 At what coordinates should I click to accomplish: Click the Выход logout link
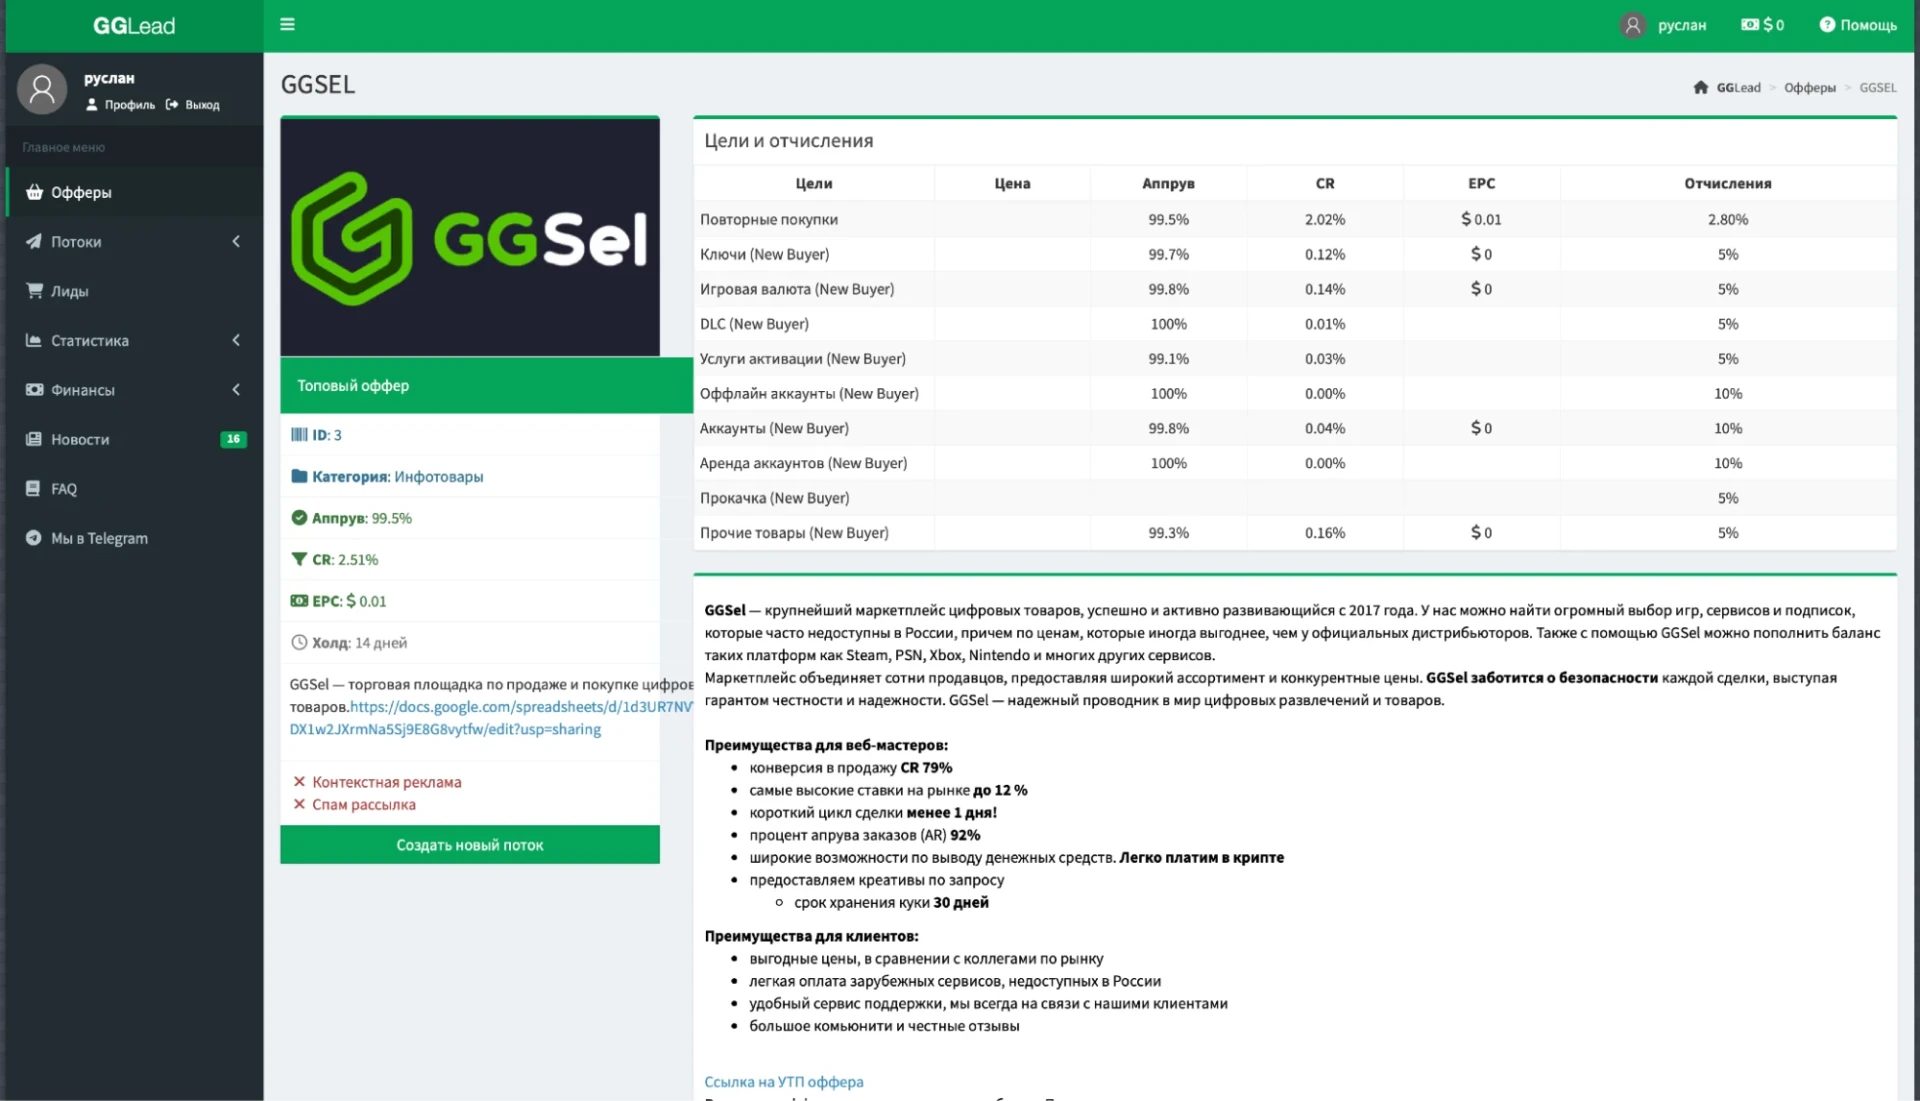(193, 105)
